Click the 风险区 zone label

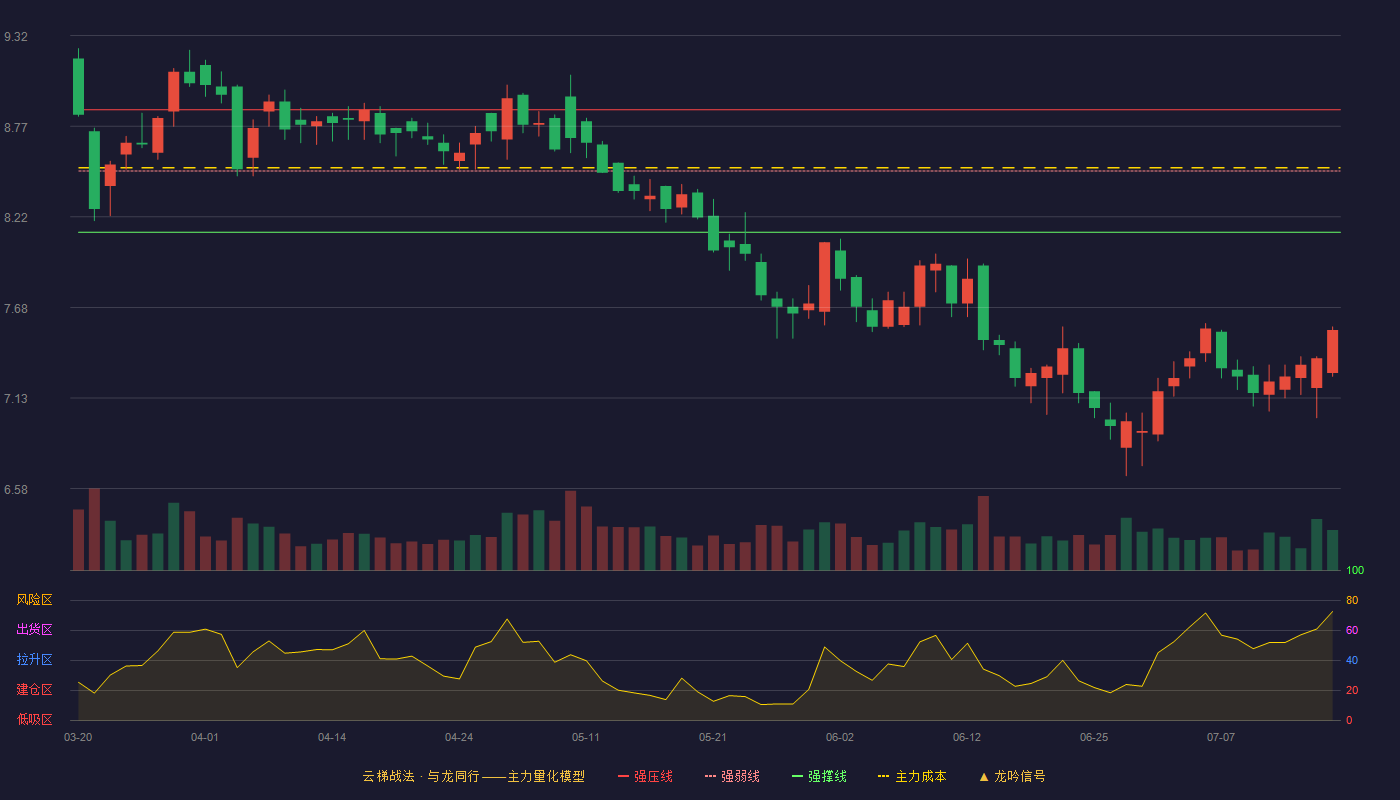tap(34, 600)
